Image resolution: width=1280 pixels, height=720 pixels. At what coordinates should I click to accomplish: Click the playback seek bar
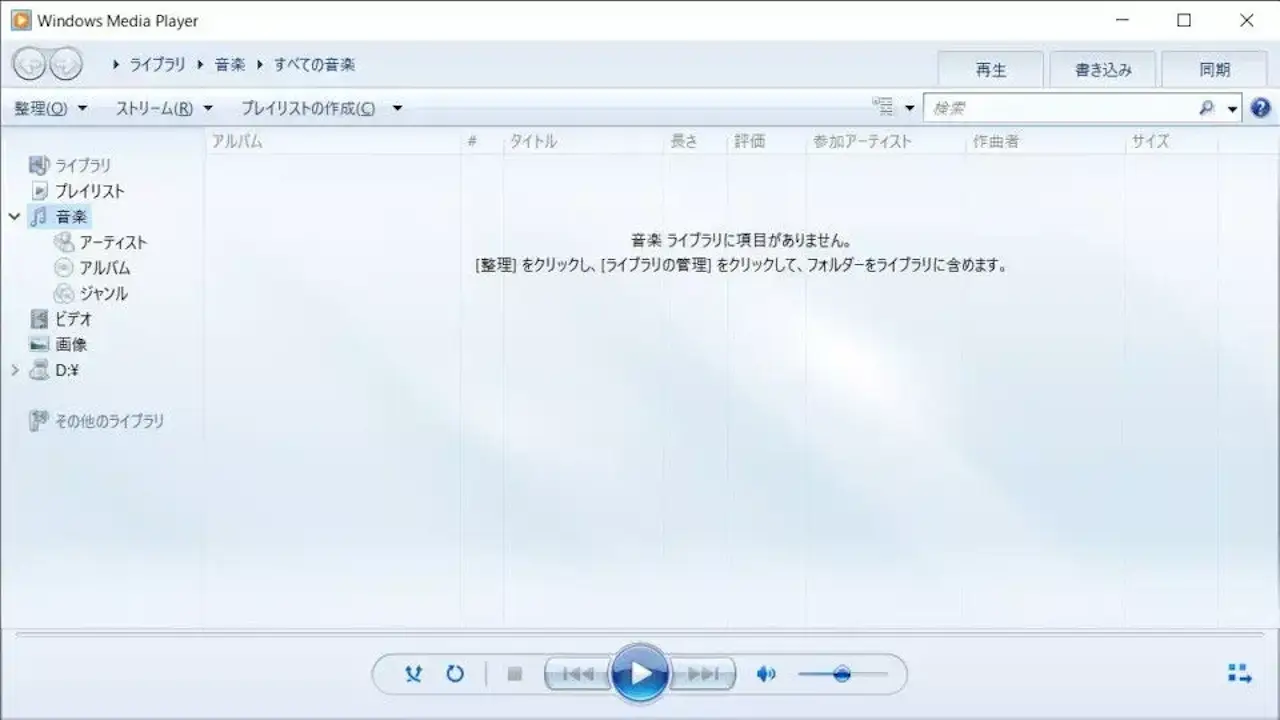[x=640, y=634]
